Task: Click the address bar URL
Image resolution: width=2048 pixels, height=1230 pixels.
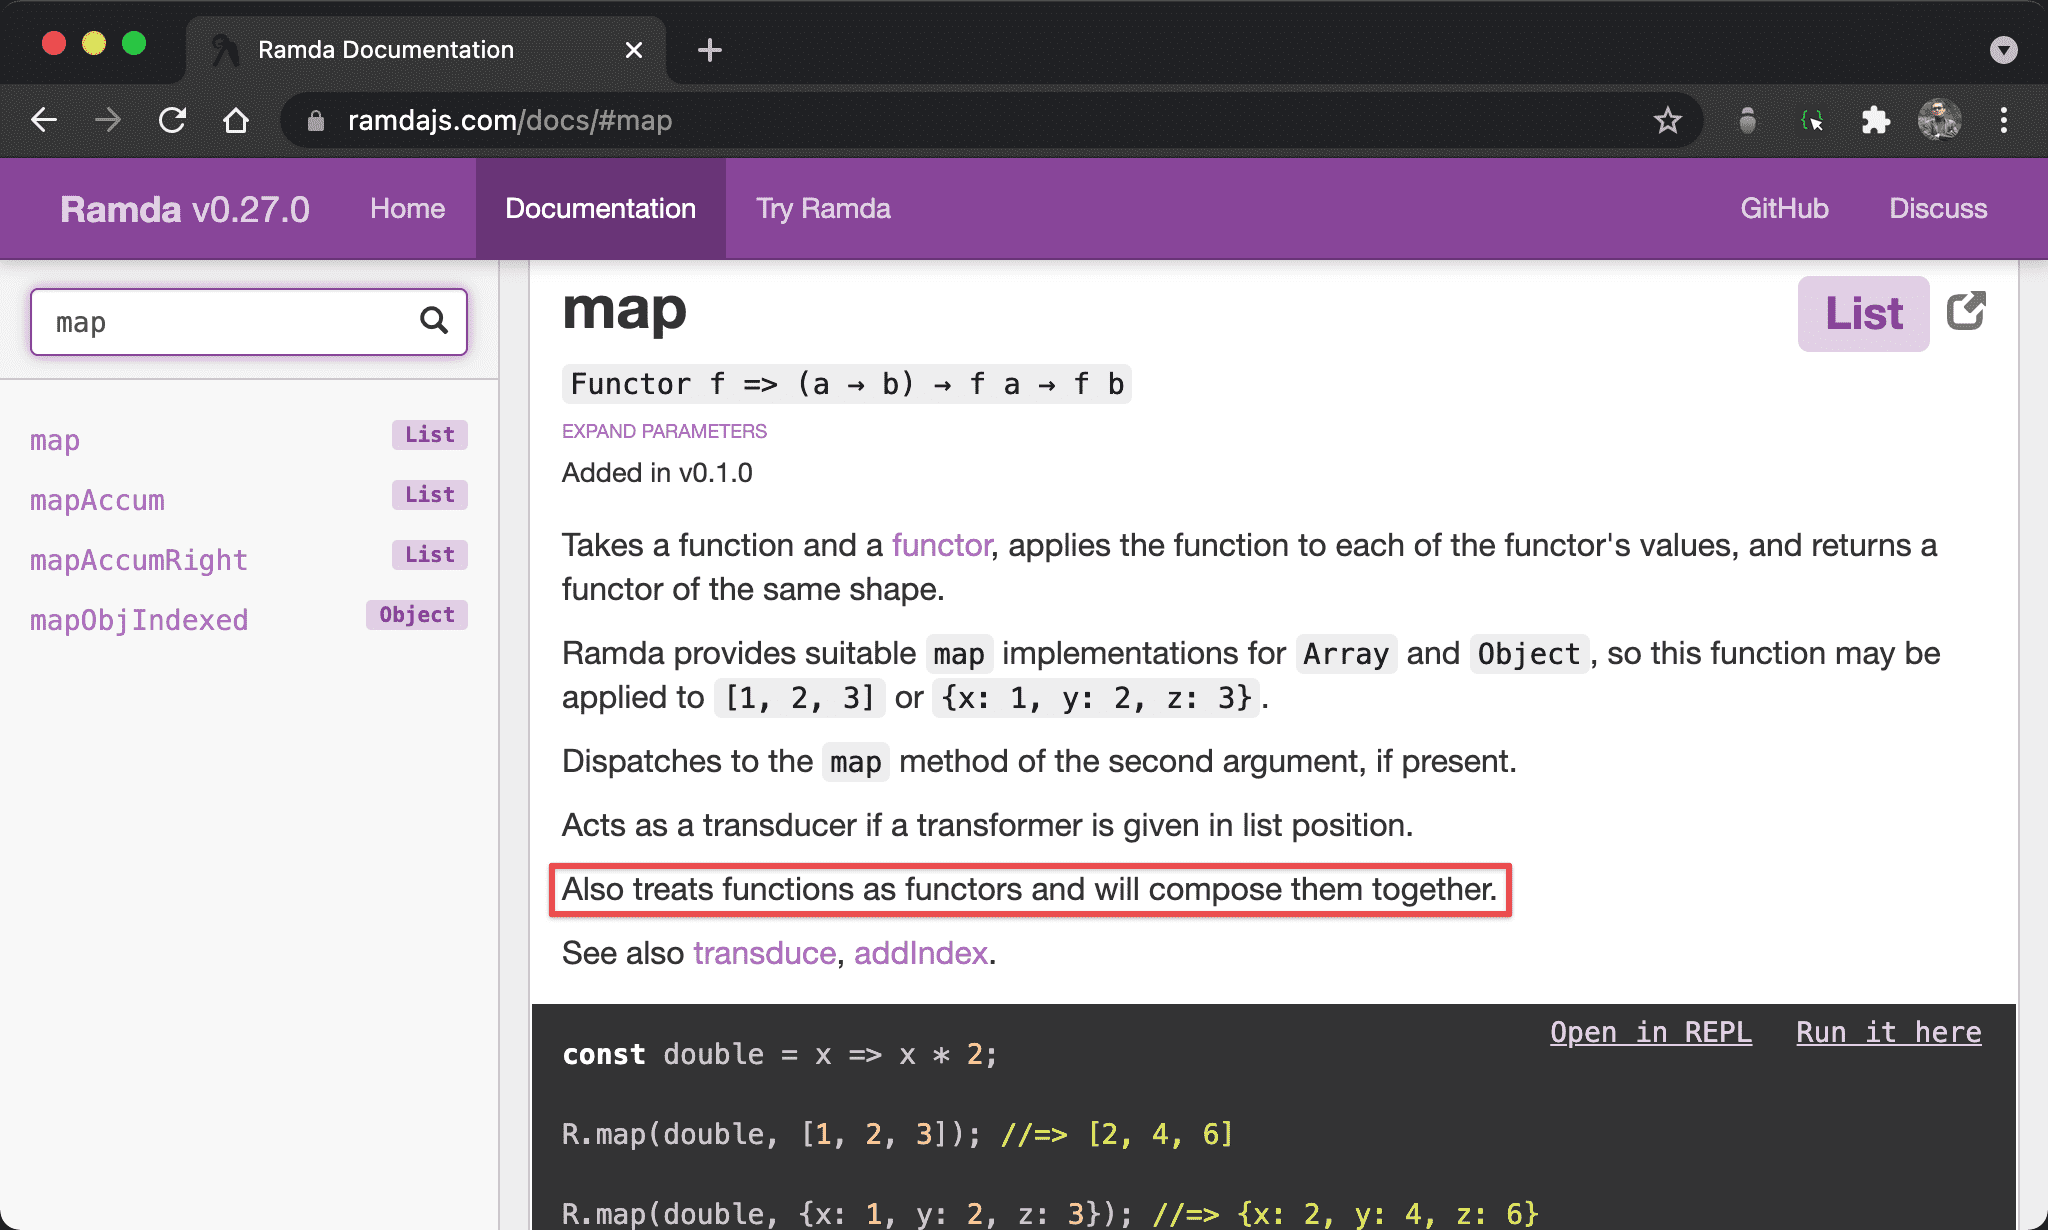Action: coord(510,121)
